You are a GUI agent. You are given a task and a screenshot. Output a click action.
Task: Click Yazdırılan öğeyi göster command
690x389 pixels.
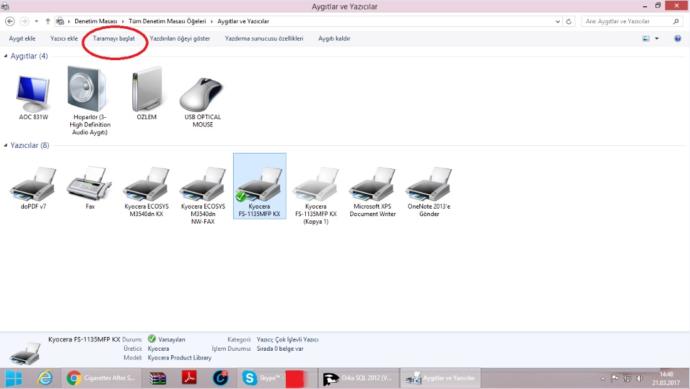(x=180, y=39)
